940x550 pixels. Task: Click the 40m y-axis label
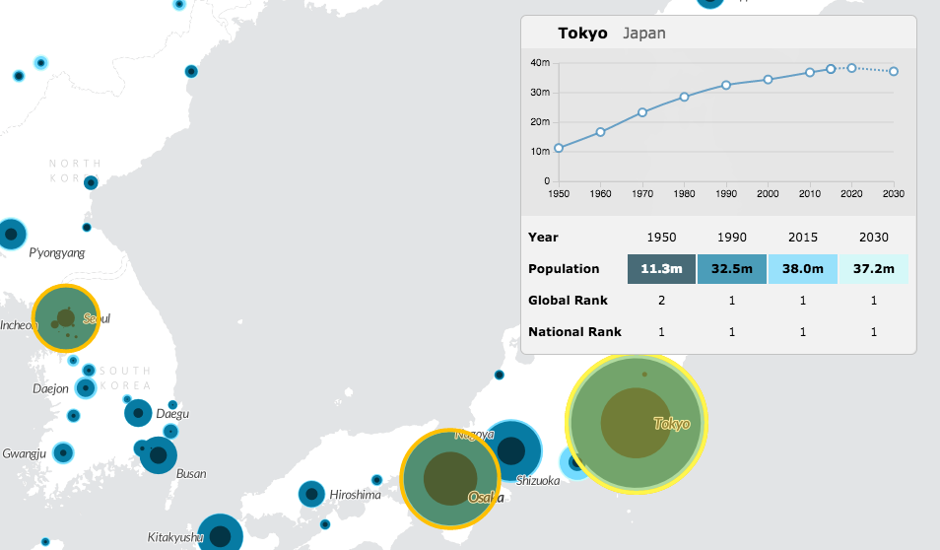(540, 62)
